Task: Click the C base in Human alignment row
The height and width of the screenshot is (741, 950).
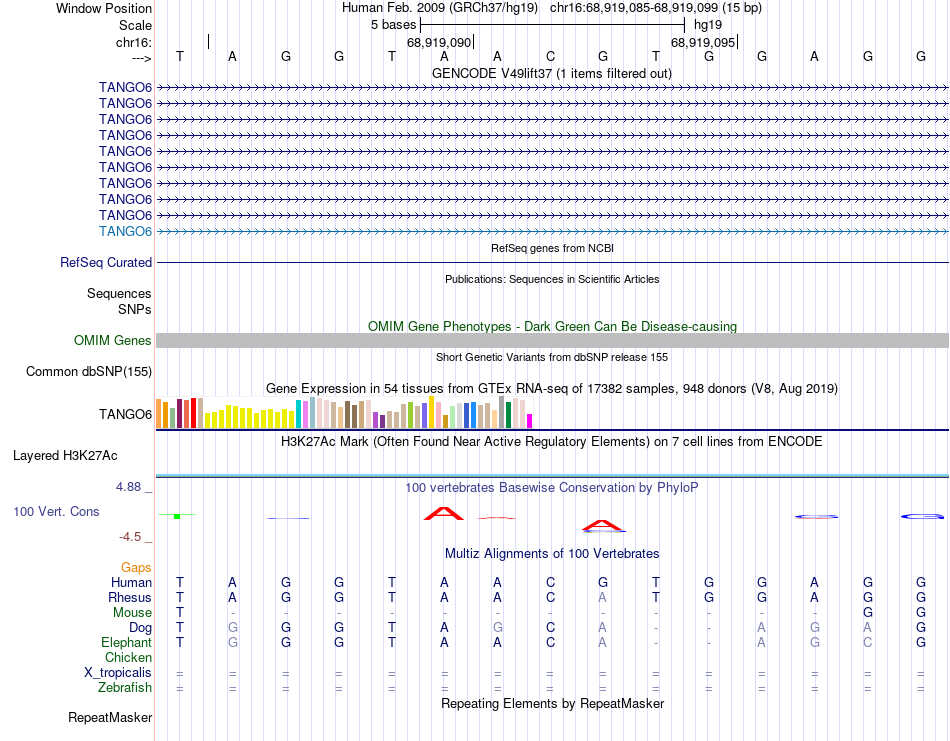Action: 550,582
